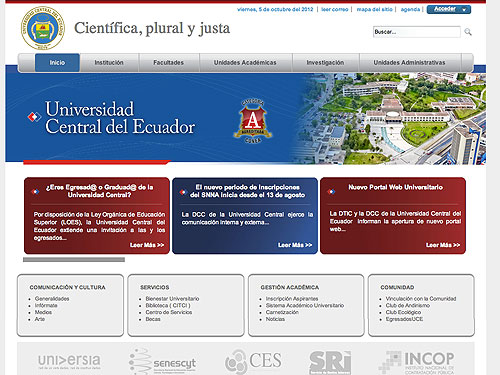Click the gray news slider bar
Screen dimensions: 500x375
tap(74, 260)
